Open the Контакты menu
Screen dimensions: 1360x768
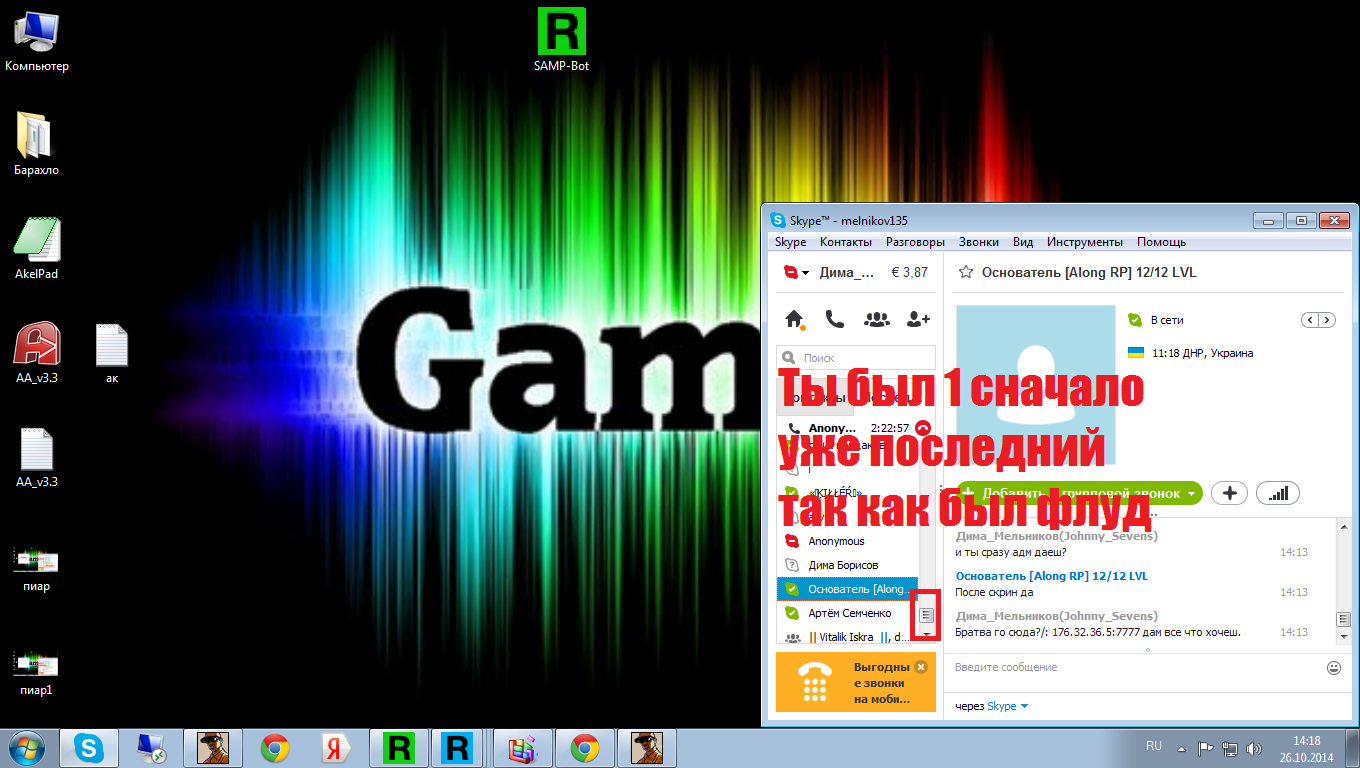point(846,242)
